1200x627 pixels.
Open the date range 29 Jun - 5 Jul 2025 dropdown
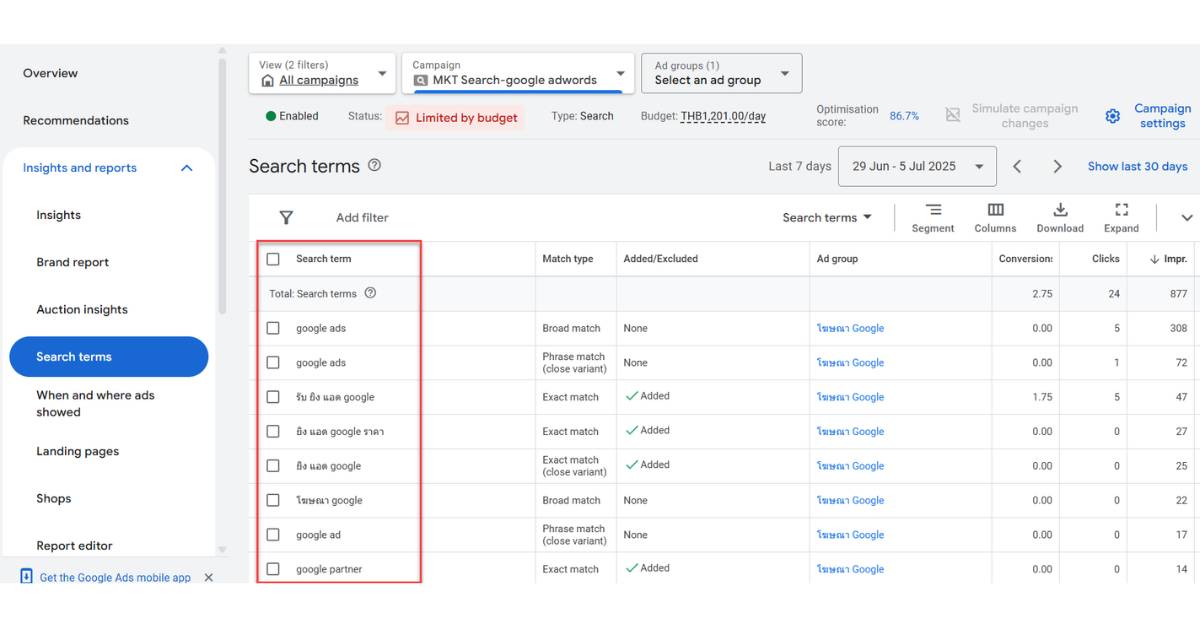pos(917,167)
